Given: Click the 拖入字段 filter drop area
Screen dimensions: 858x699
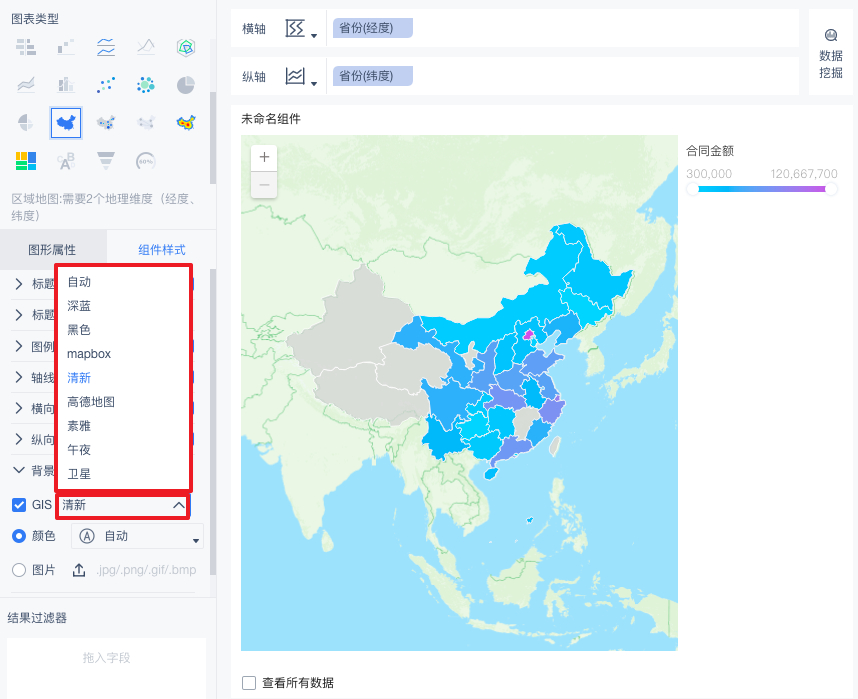Looking at the screenshot, I should coord(107,668).
